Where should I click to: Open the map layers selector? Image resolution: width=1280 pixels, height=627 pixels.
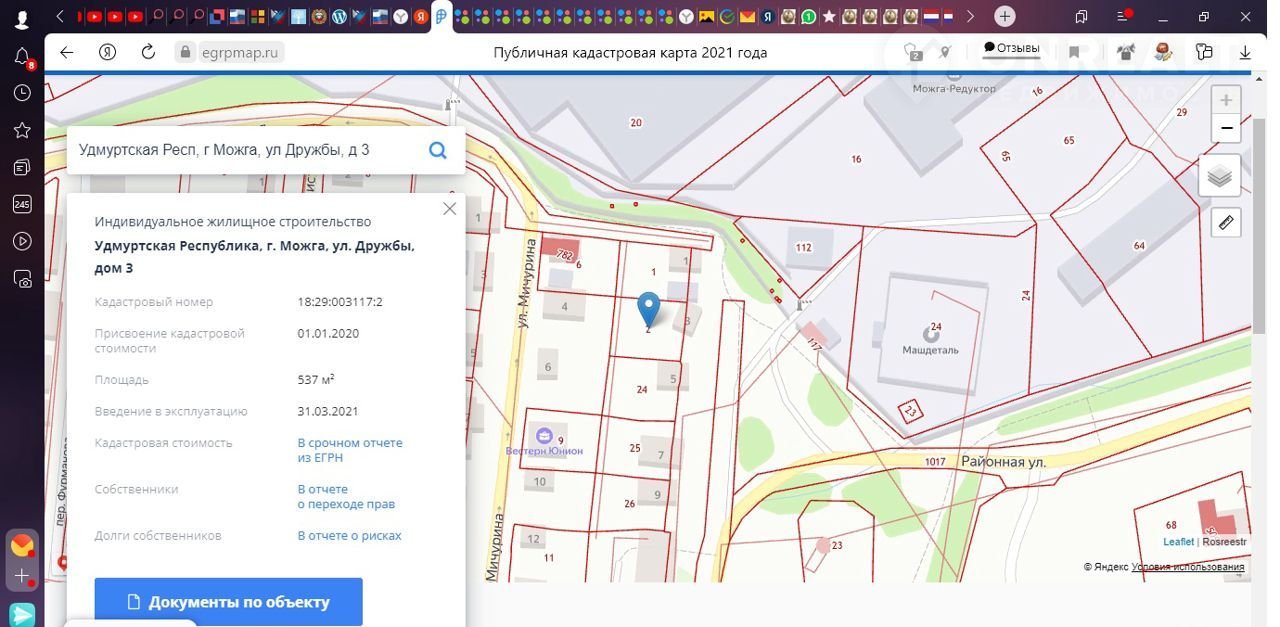(1219, 176)
